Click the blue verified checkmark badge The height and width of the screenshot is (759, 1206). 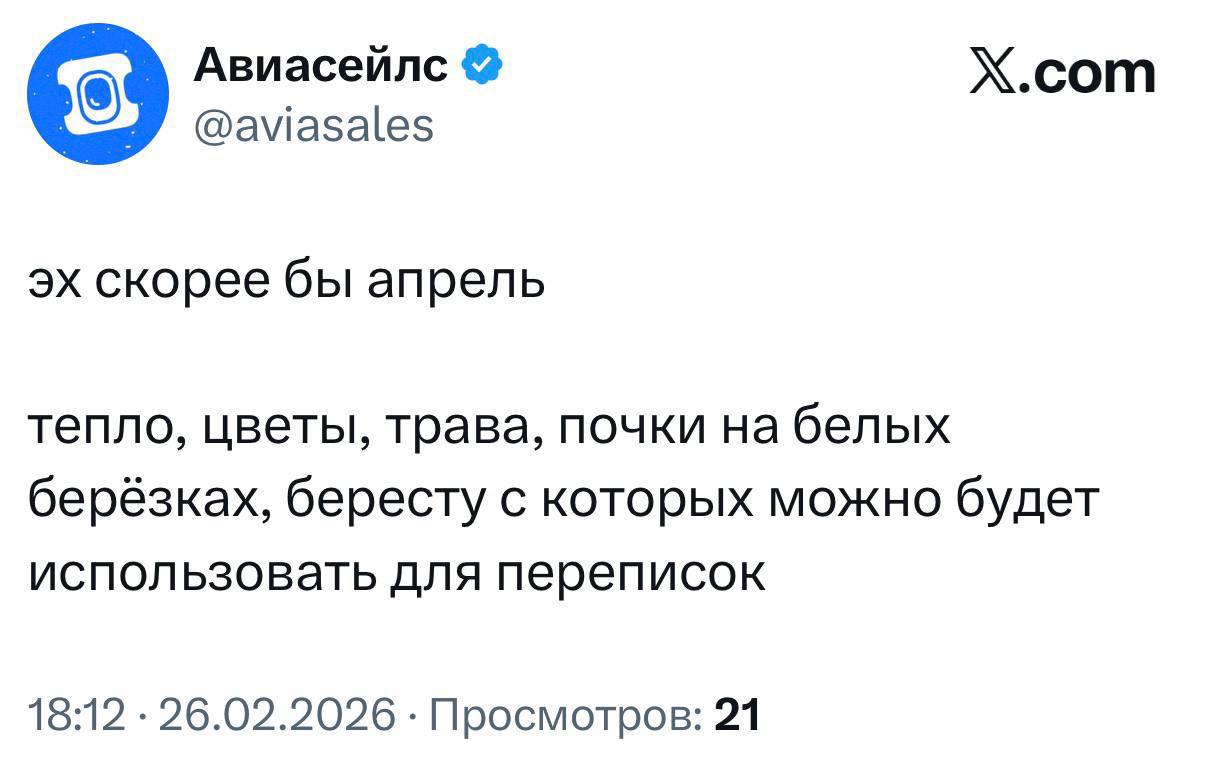point(481,67)
